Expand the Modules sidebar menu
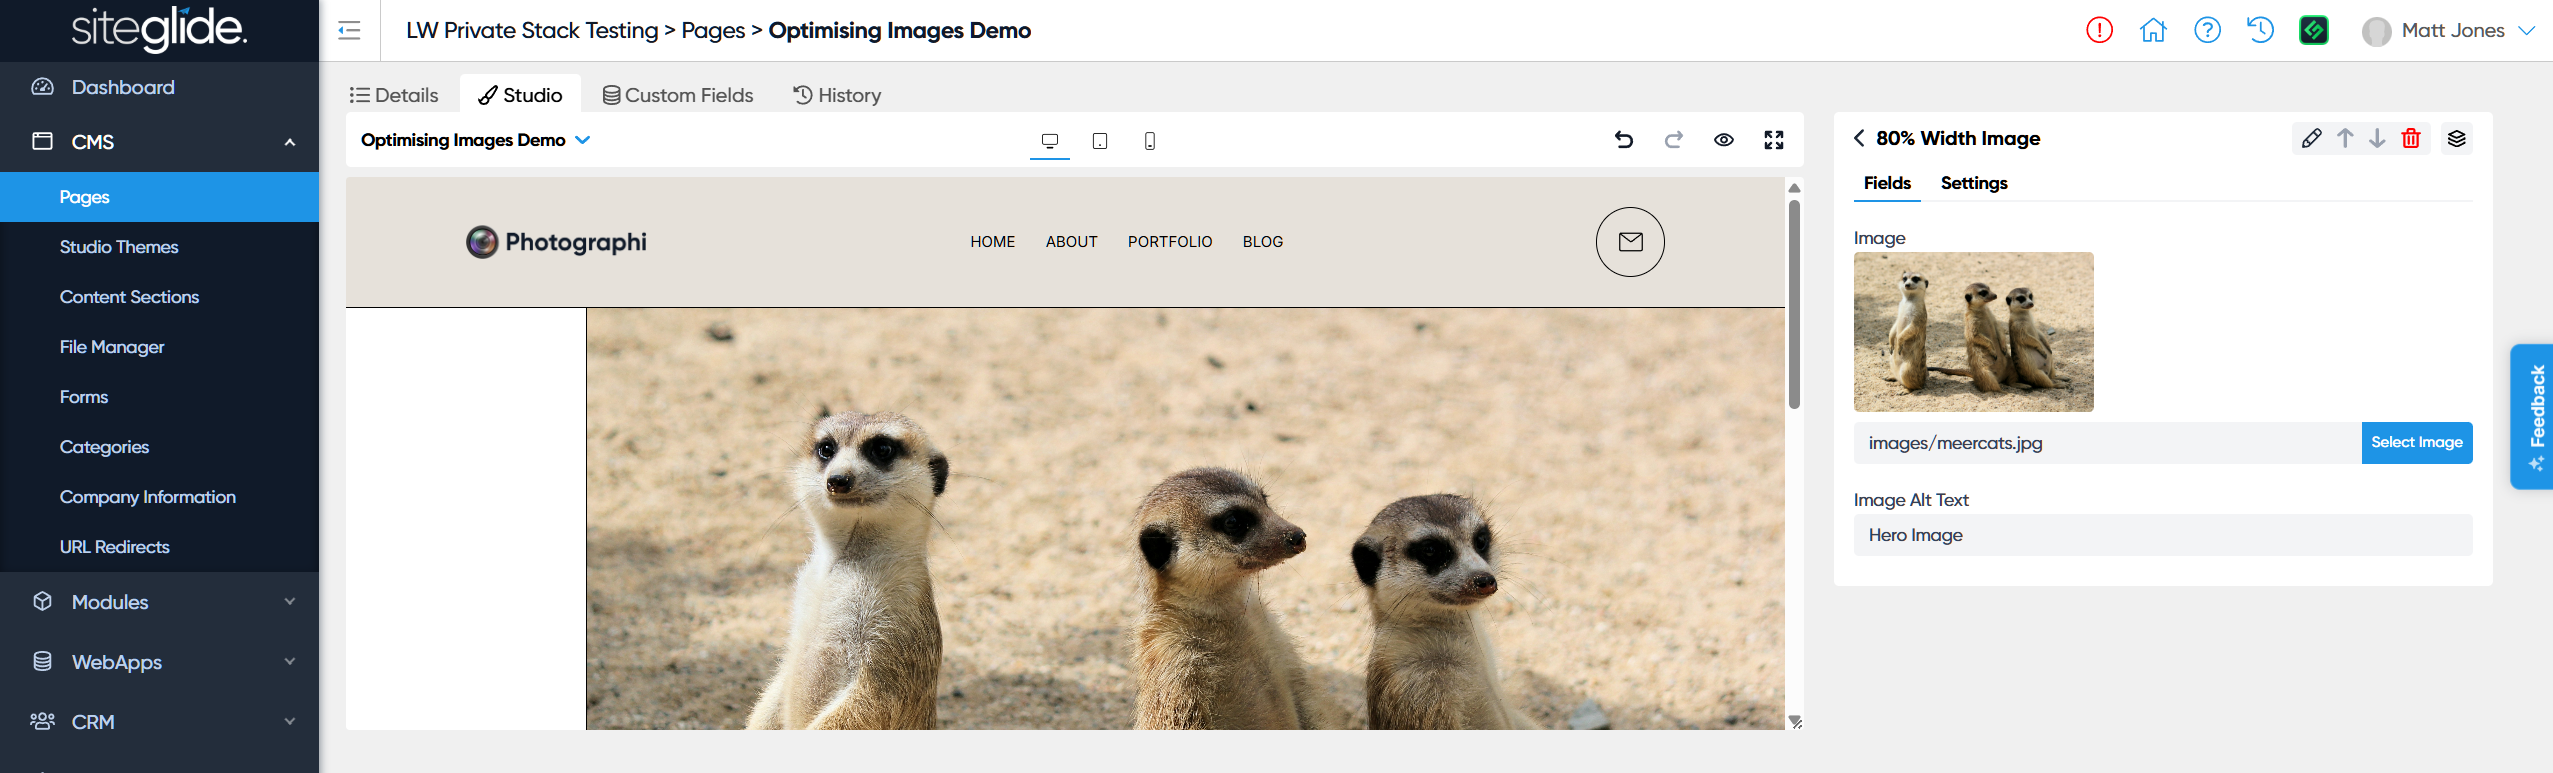 tap(160, 602)
